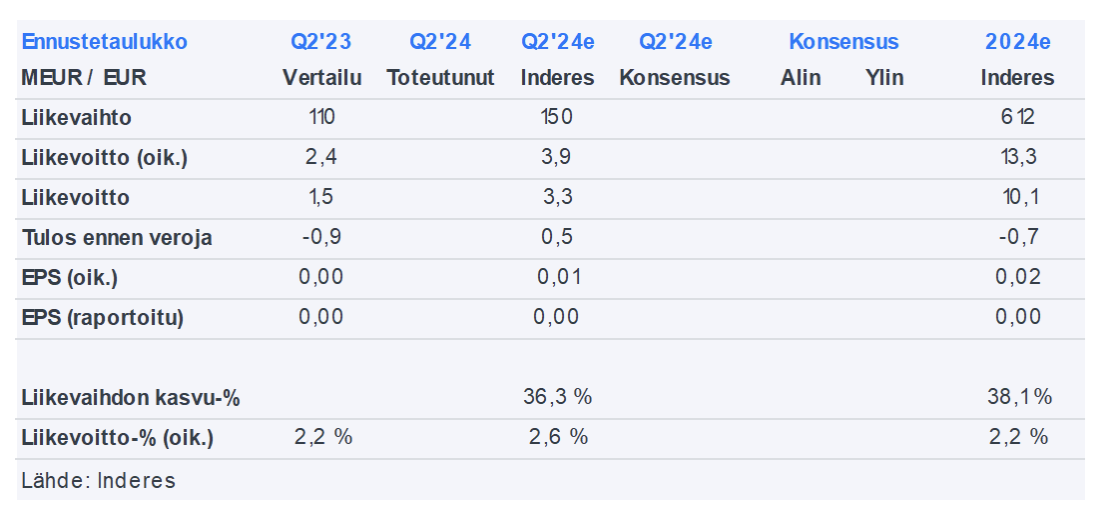Click the Tulos ennen veroja row label
Viewport: 1100px width, 520px height.
tap(116, 238)
